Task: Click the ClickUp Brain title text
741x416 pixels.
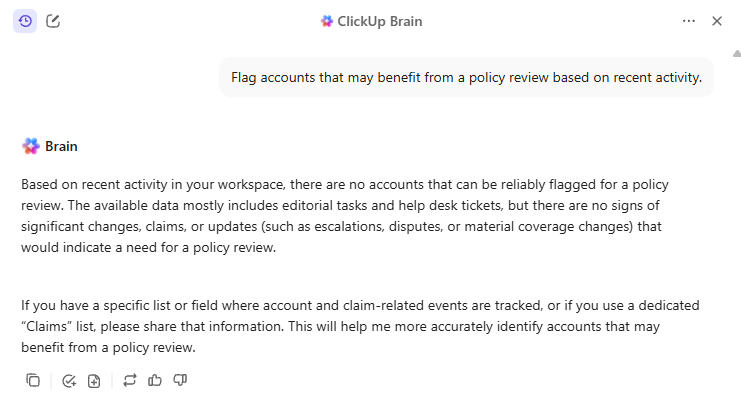Action: [379, 21]
